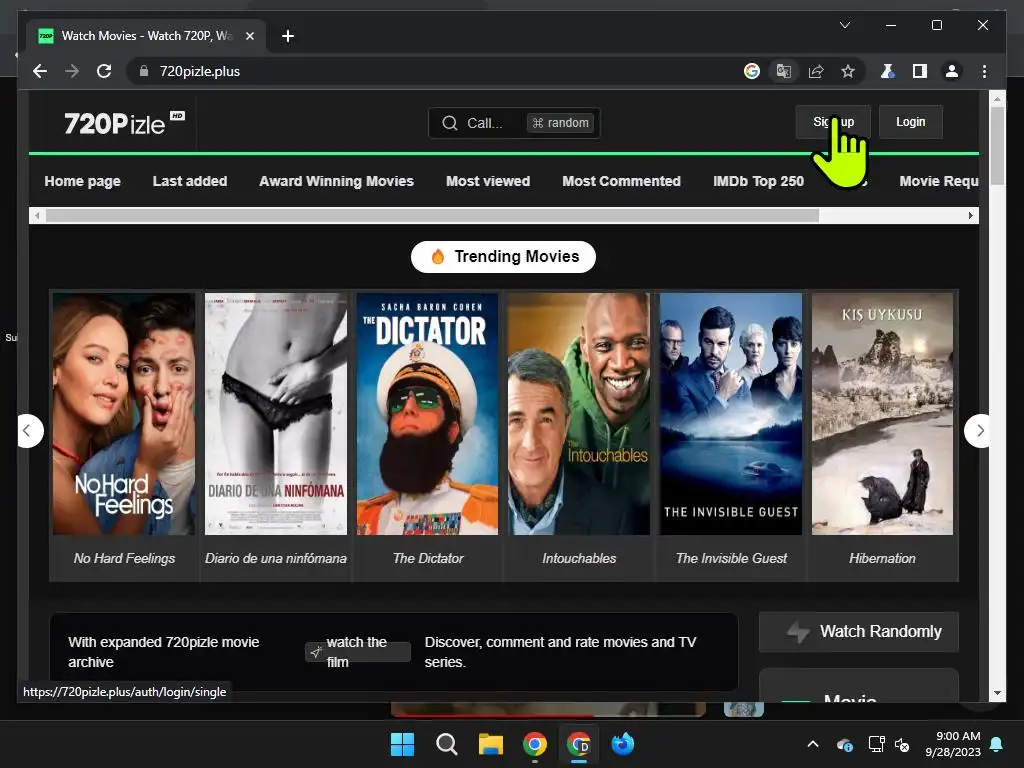The width and height of the screenshot is (1024, 768).
Task: Open a new tab with plus button
Action: click(287, 36)
